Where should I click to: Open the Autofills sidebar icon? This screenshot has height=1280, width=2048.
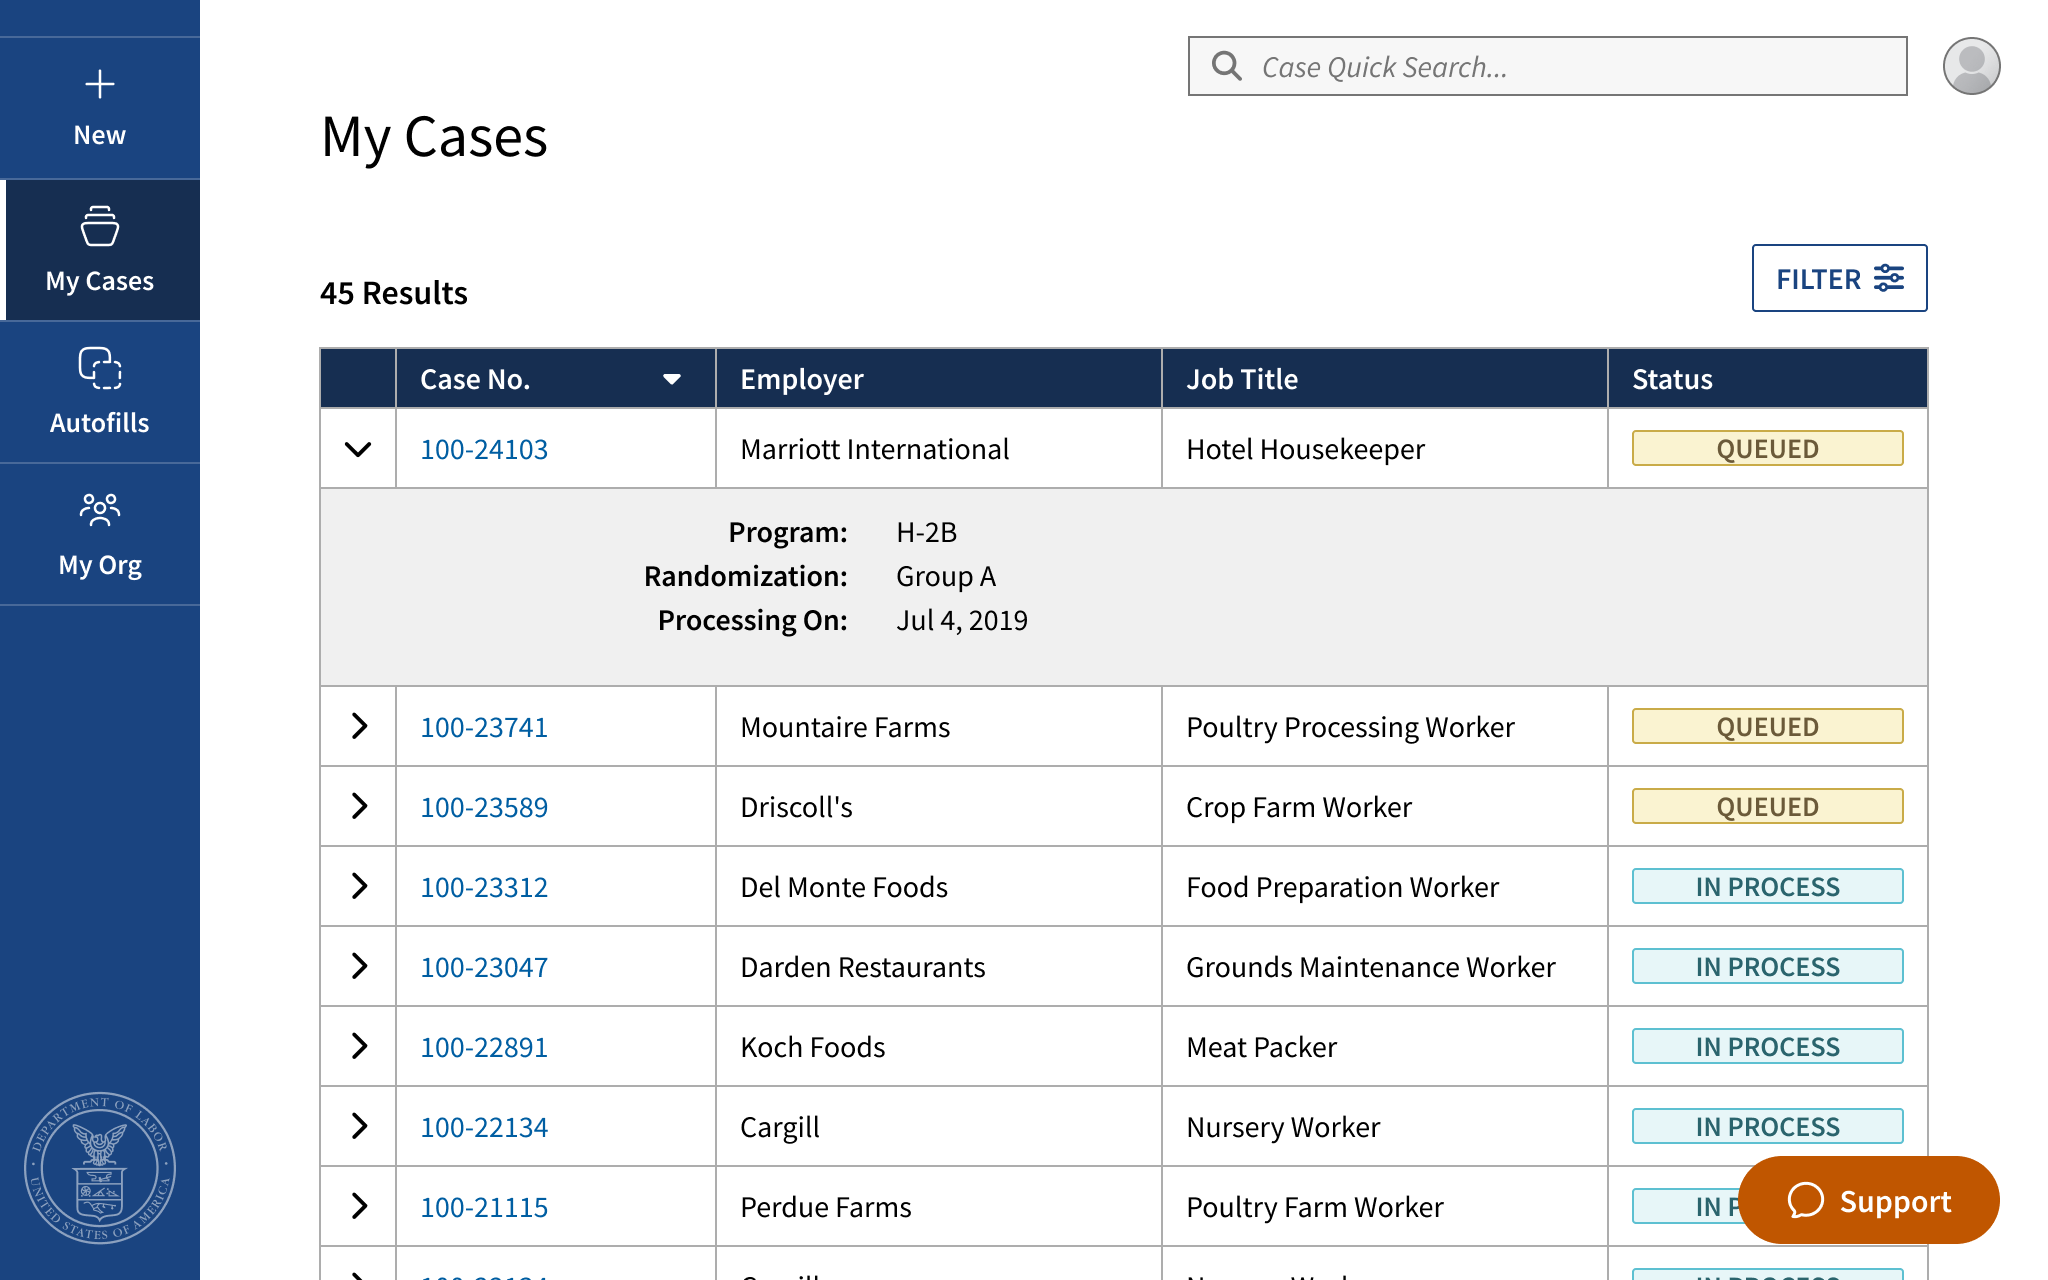click(100, 368)
